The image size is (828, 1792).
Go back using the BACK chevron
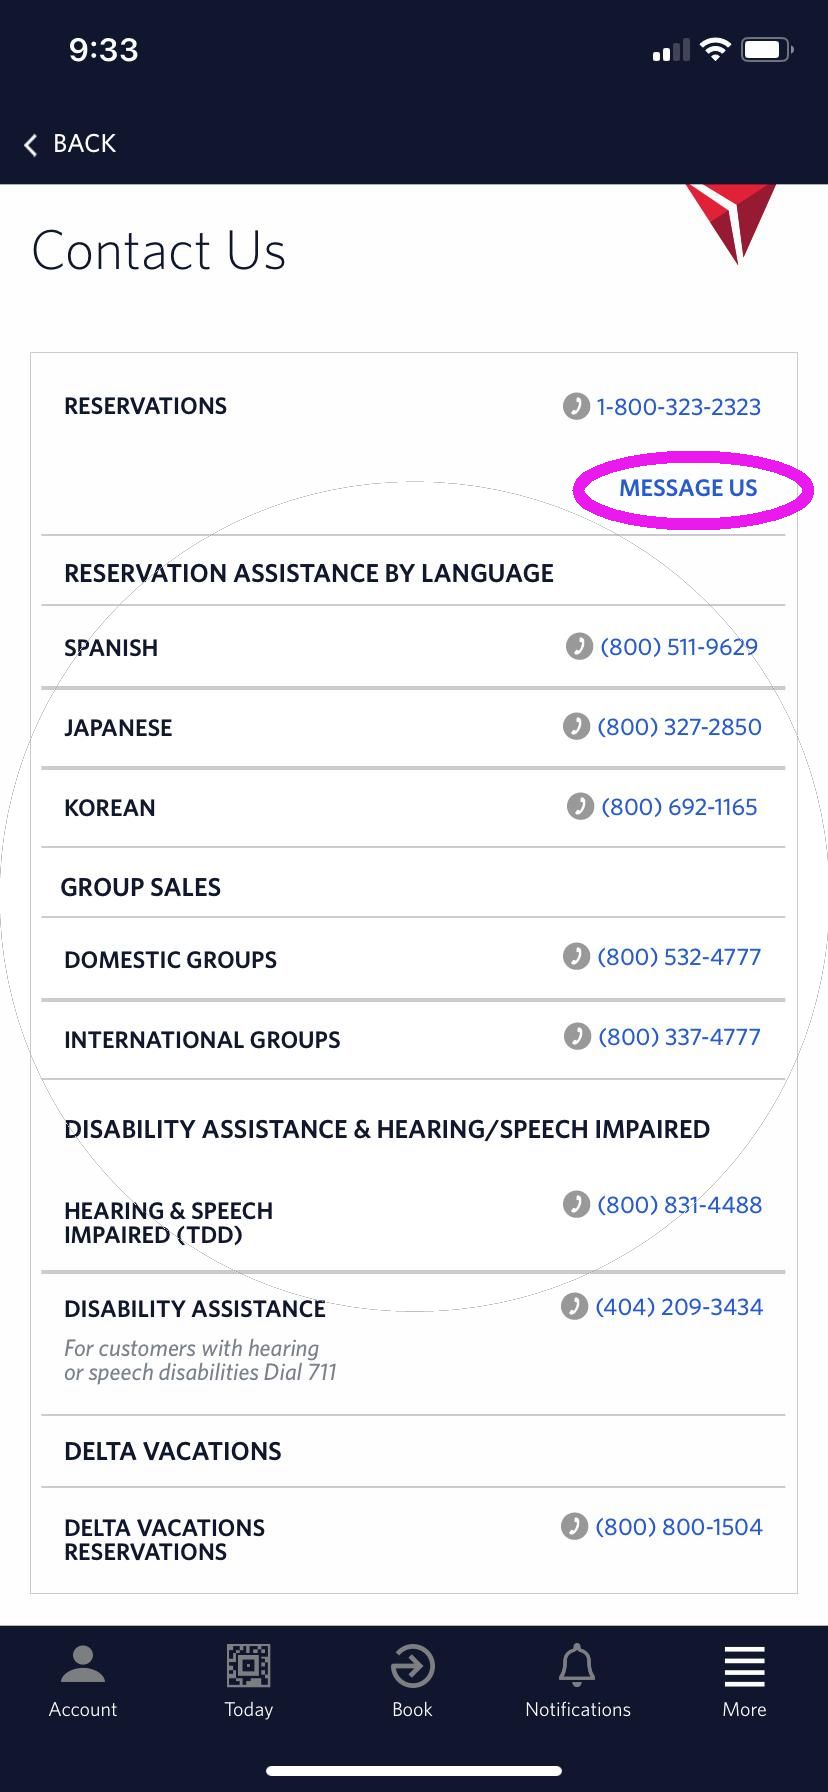[x=67, y=143]
